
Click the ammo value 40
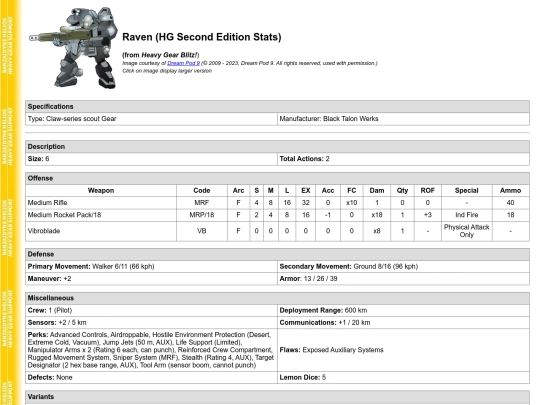[x=510, y=202]
